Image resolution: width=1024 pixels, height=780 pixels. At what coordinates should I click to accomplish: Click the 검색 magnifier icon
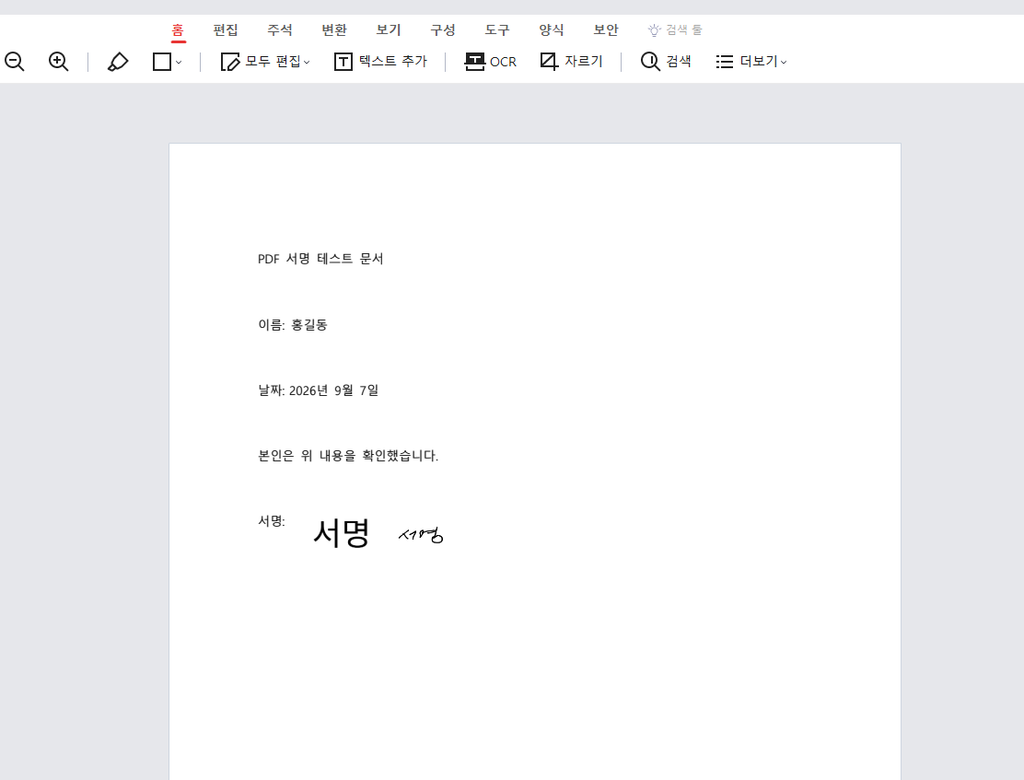coord(650,61)
